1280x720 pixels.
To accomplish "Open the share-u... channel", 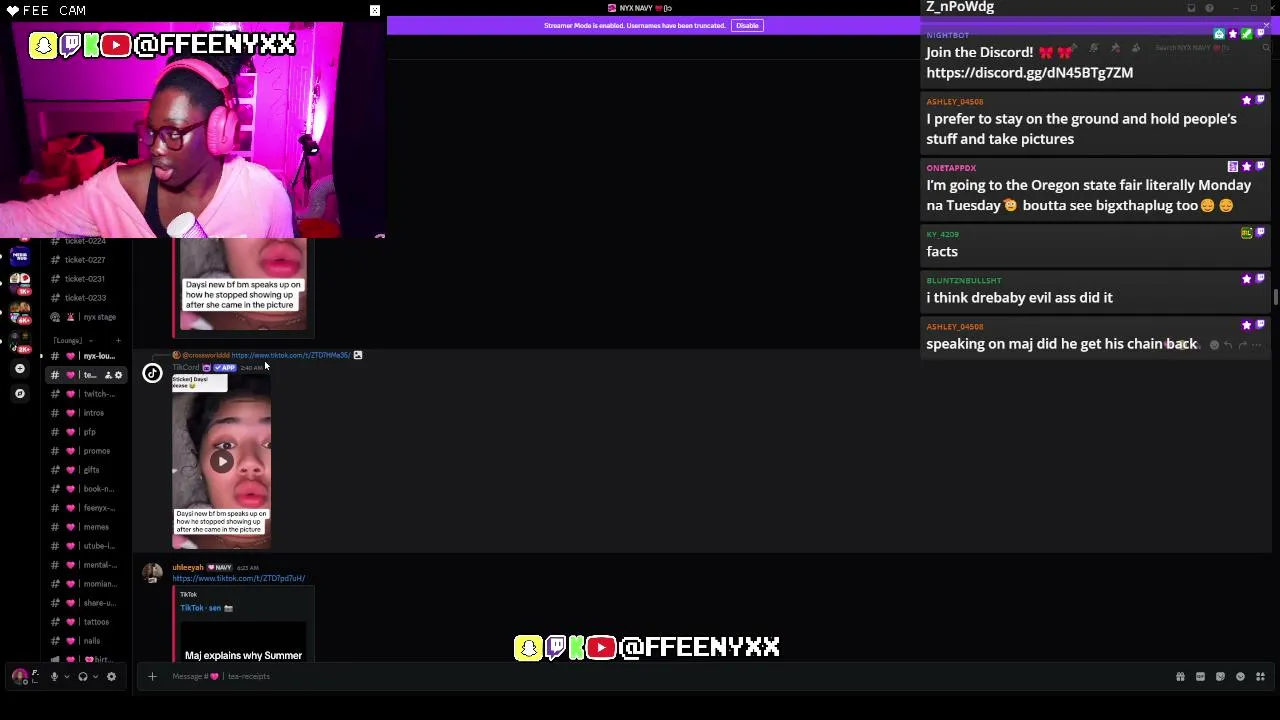I will pyautogui.click(x=86, y=603).
